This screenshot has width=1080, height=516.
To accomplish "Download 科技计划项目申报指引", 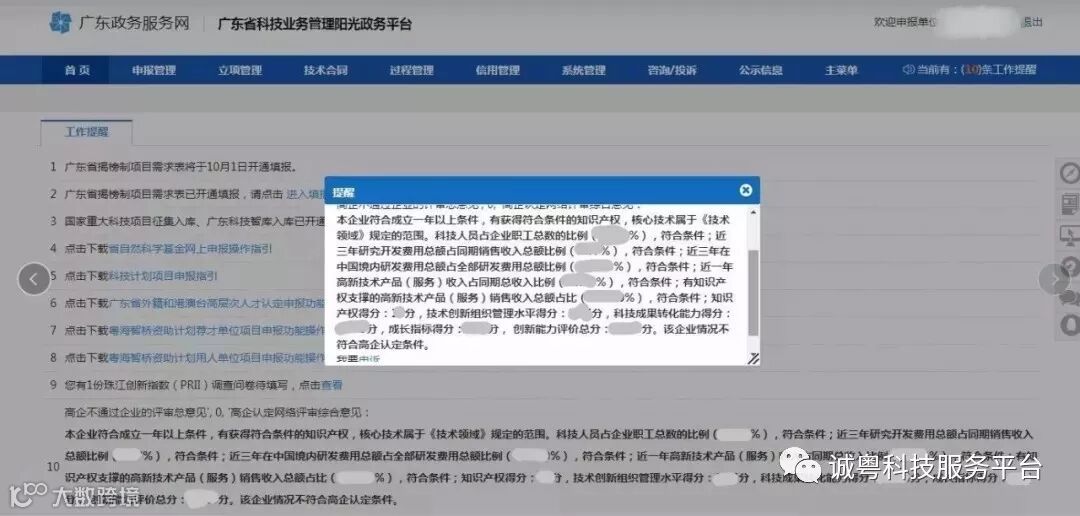I will pyautogui.click(x=163, y=276).
